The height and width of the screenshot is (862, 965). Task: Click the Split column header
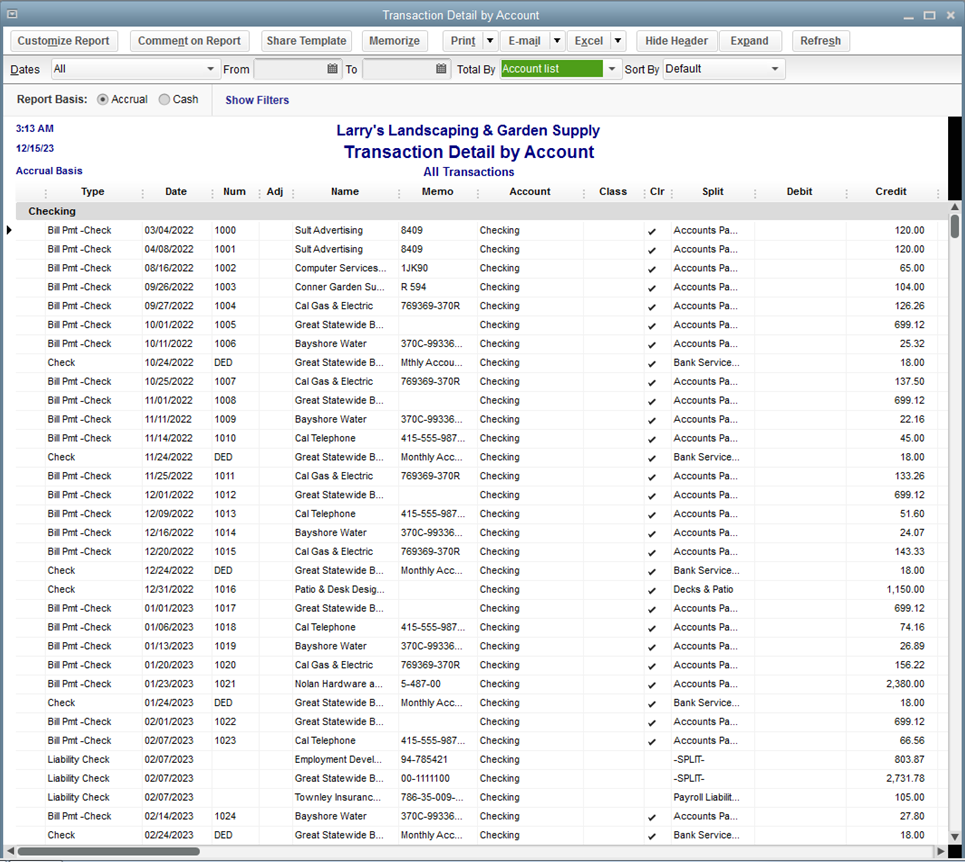pyautogui.click(x=713, y=191)
